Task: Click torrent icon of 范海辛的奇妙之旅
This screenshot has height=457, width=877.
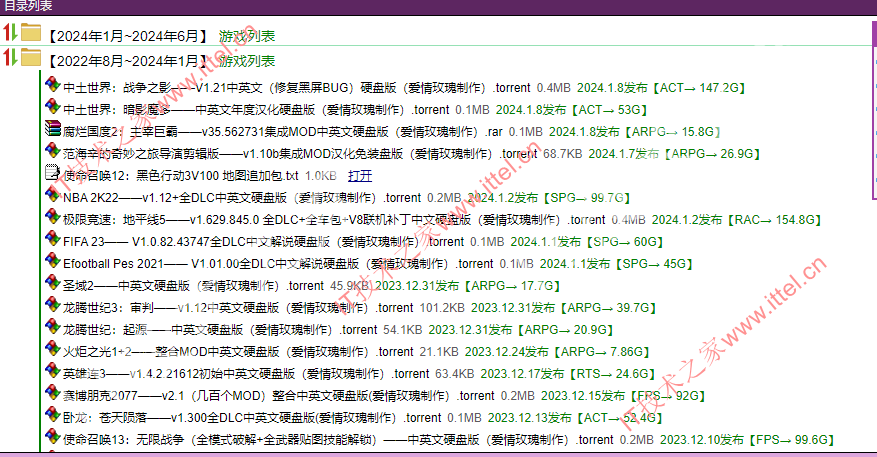Action: click(x=53, y=150)
